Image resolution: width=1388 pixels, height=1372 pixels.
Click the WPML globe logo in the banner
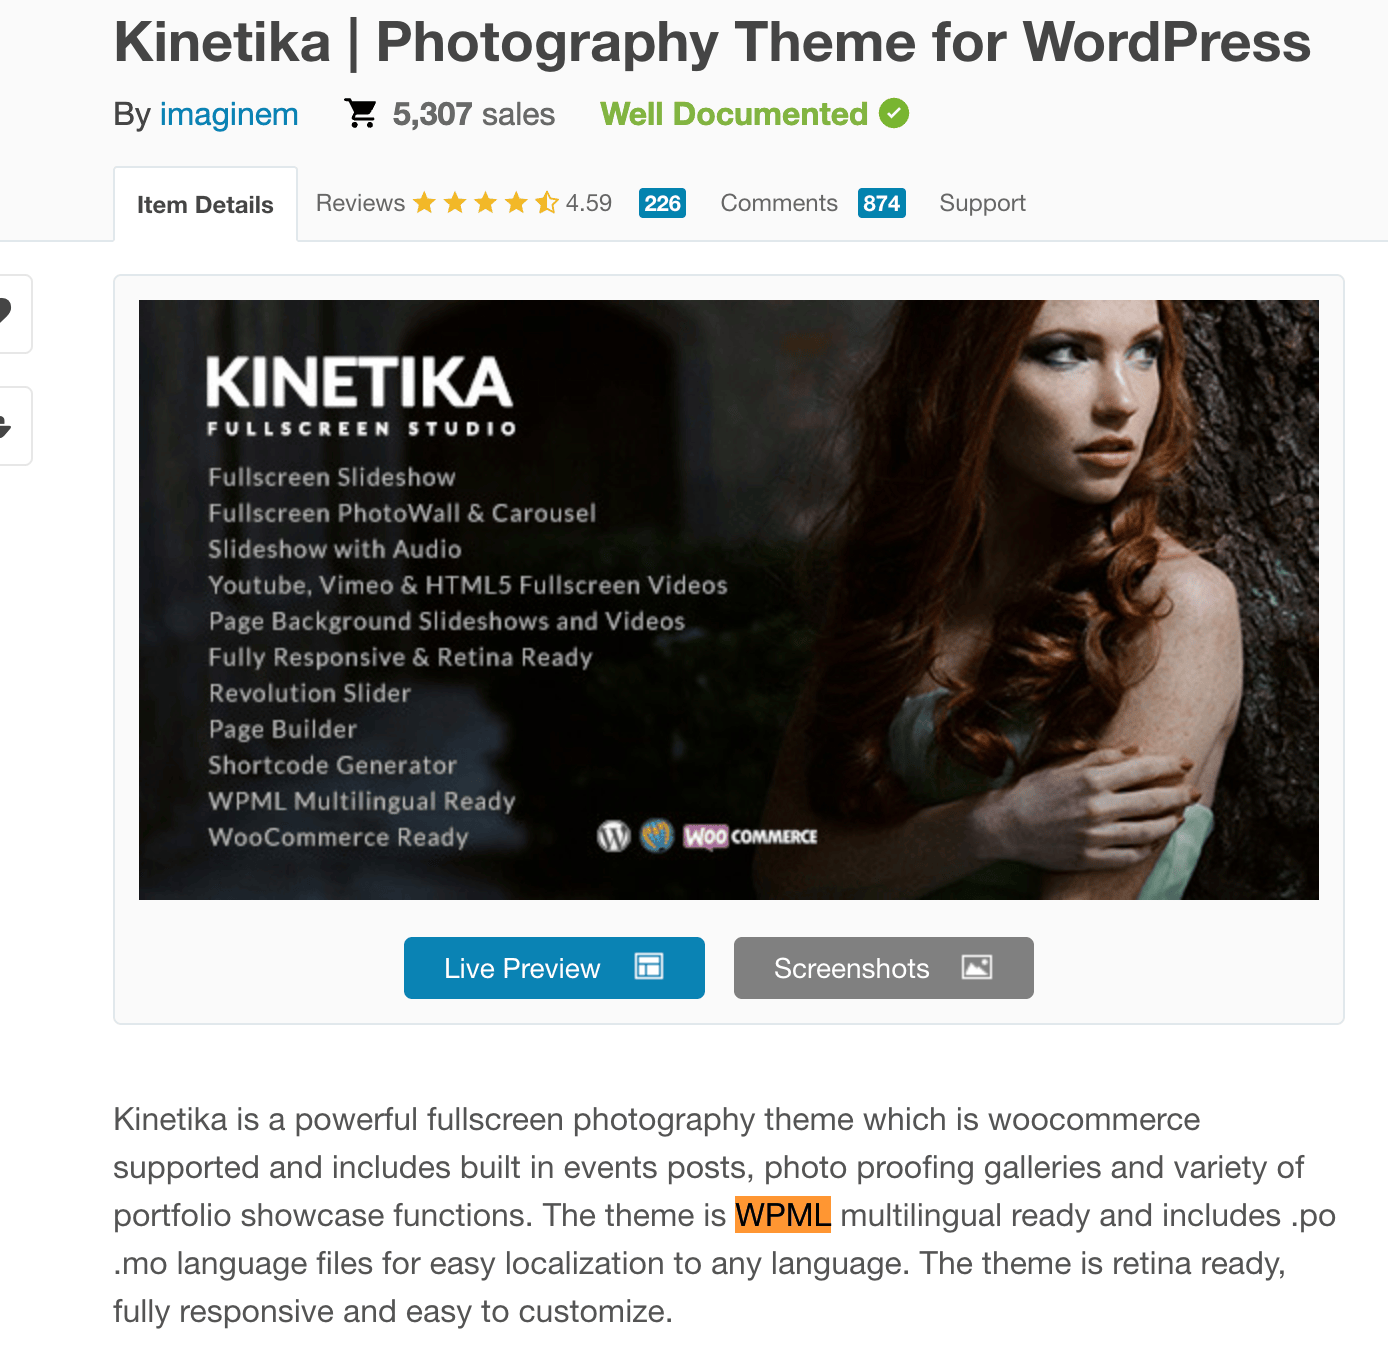coord(657,835)
